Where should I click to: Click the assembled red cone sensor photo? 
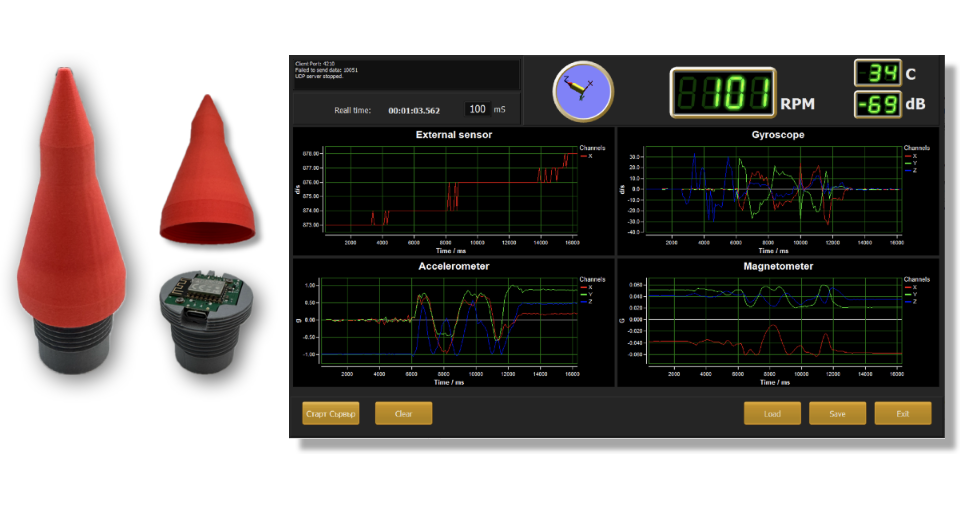(72, 221)
